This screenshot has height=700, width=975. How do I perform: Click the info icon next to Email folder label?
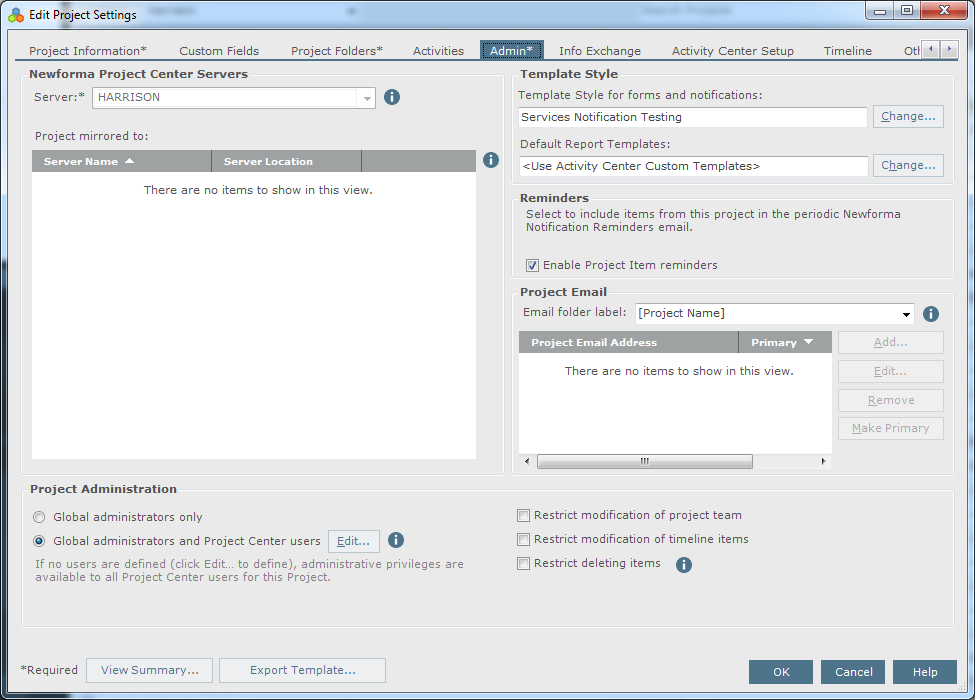(x=930, y=314)
